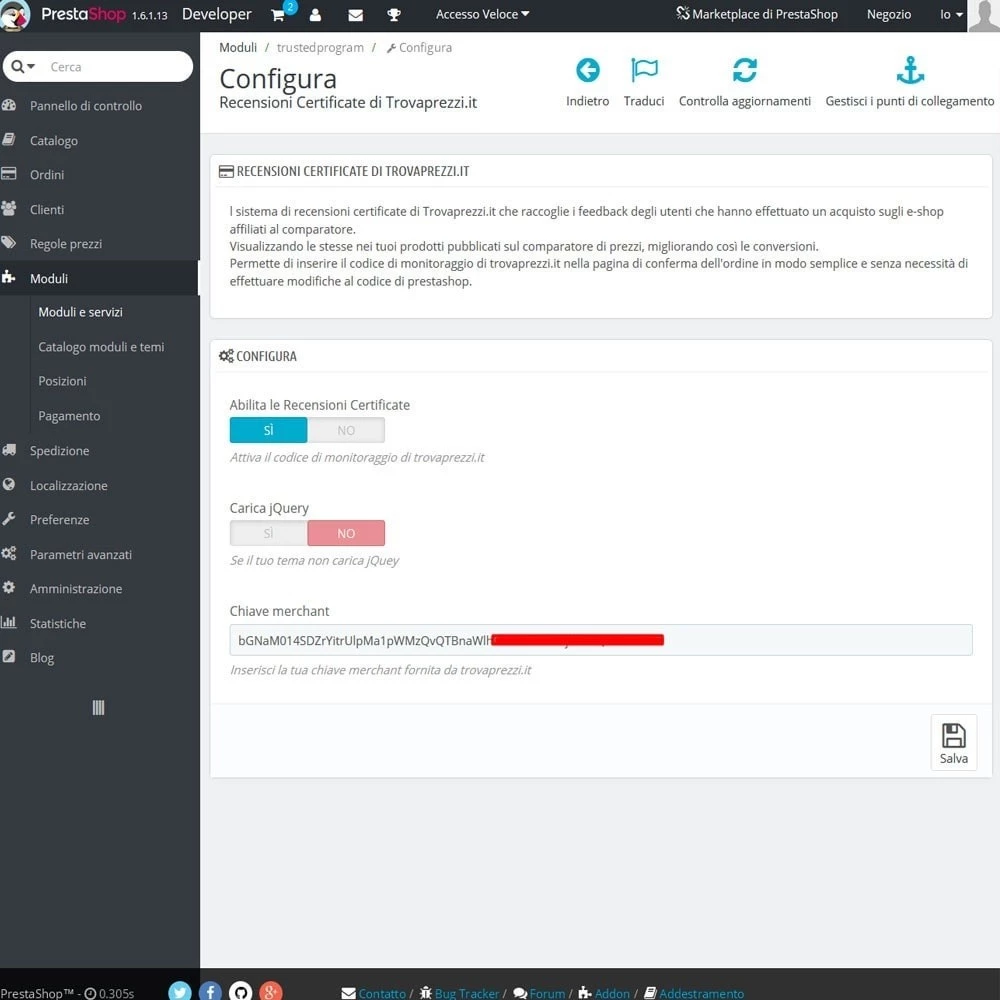Collapse sidebar using the bars icon

(98, 707)
